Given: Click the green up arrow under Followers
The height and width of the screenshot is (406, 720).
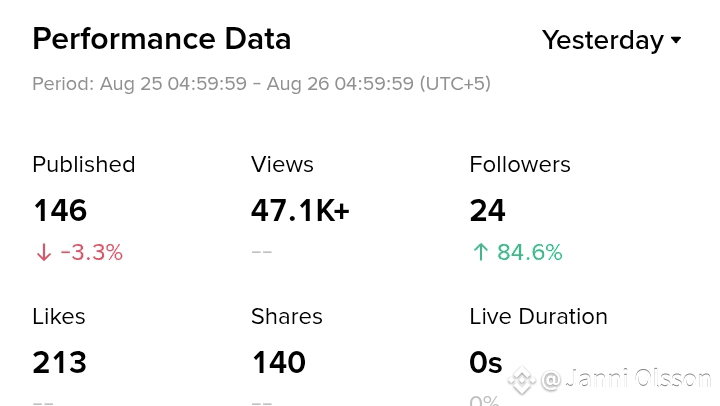Looking at the screenshot, I should pyautogui.click(x=481, y=252).
